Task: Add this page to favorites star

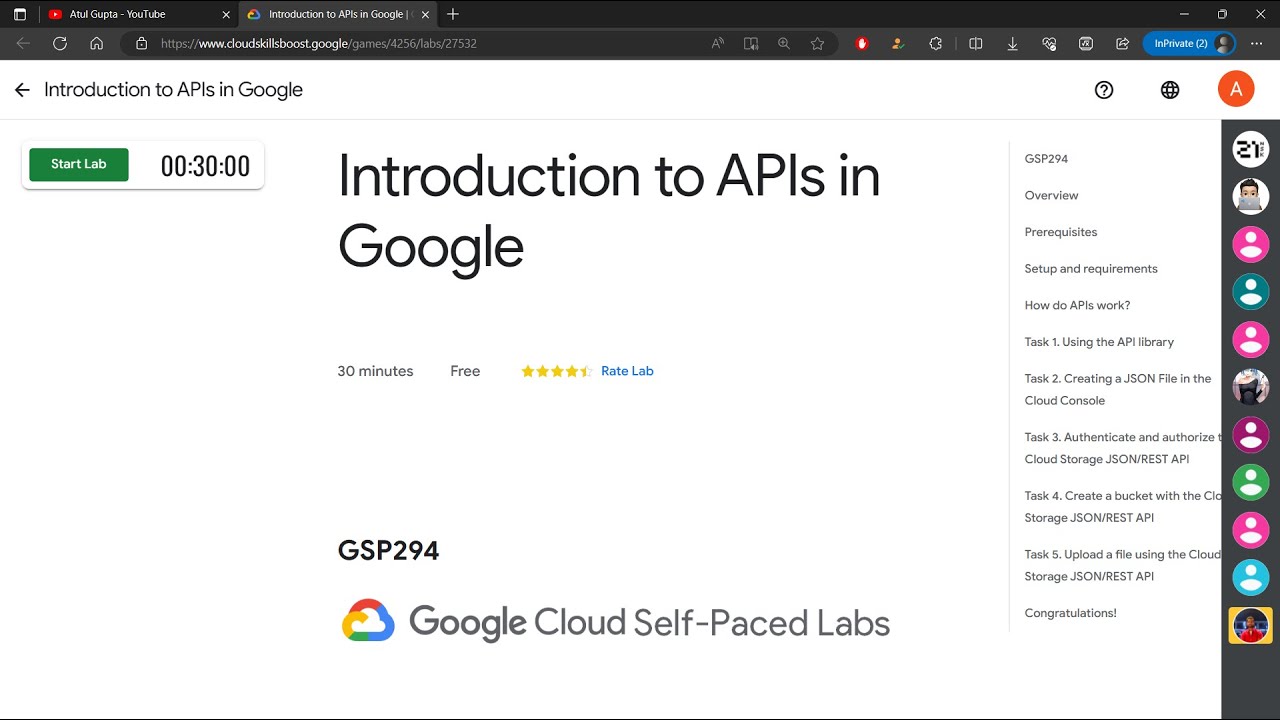Action: click(817, 44)
